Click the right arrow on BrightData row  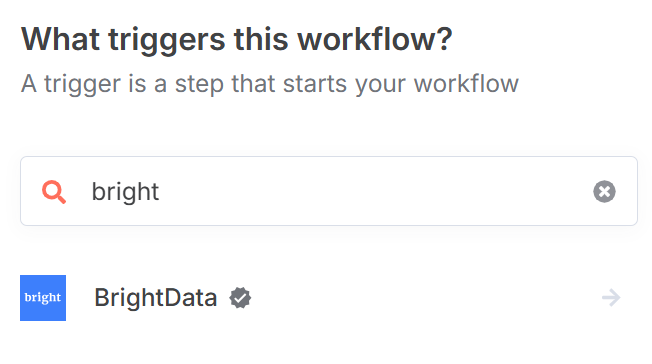pos(611,298)
